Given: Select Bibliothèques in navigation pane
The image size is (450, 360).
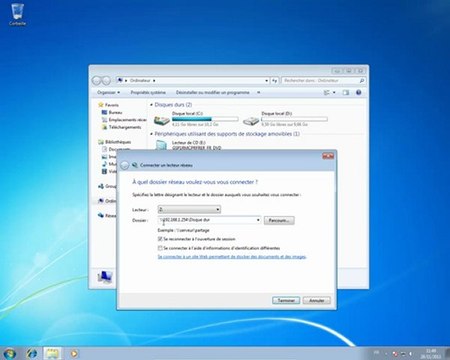Looking at the screenshot, I should click(x=118, y=142).
